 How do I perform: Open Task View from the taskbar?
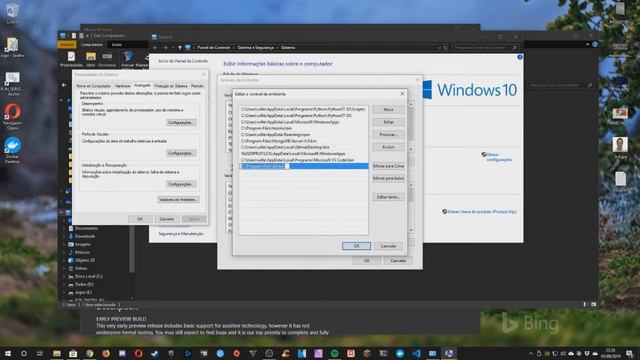[x=40, y=353]
